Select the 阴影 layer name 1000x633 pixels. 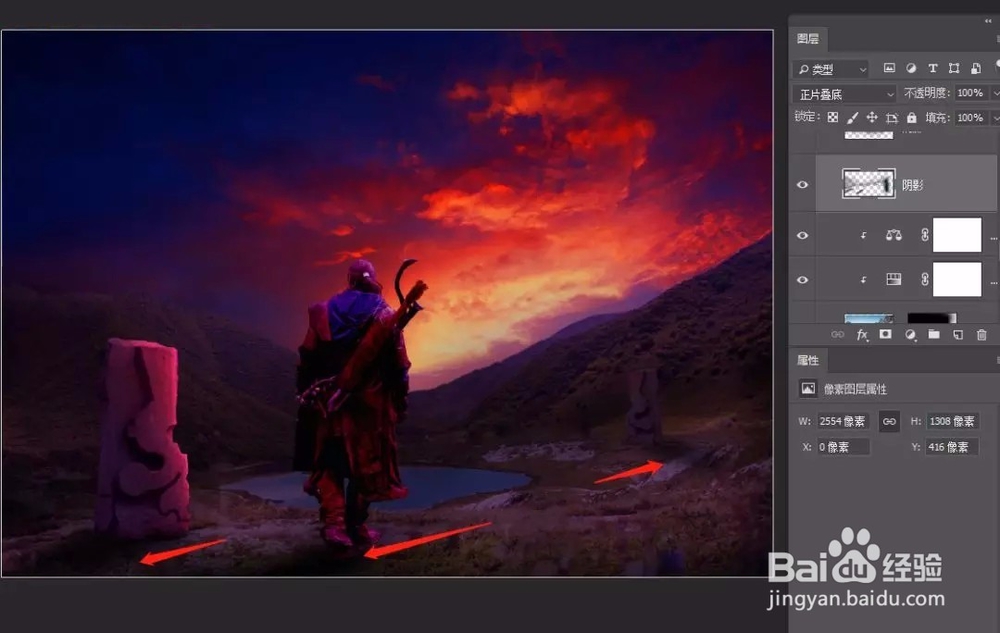coord(913,185)
